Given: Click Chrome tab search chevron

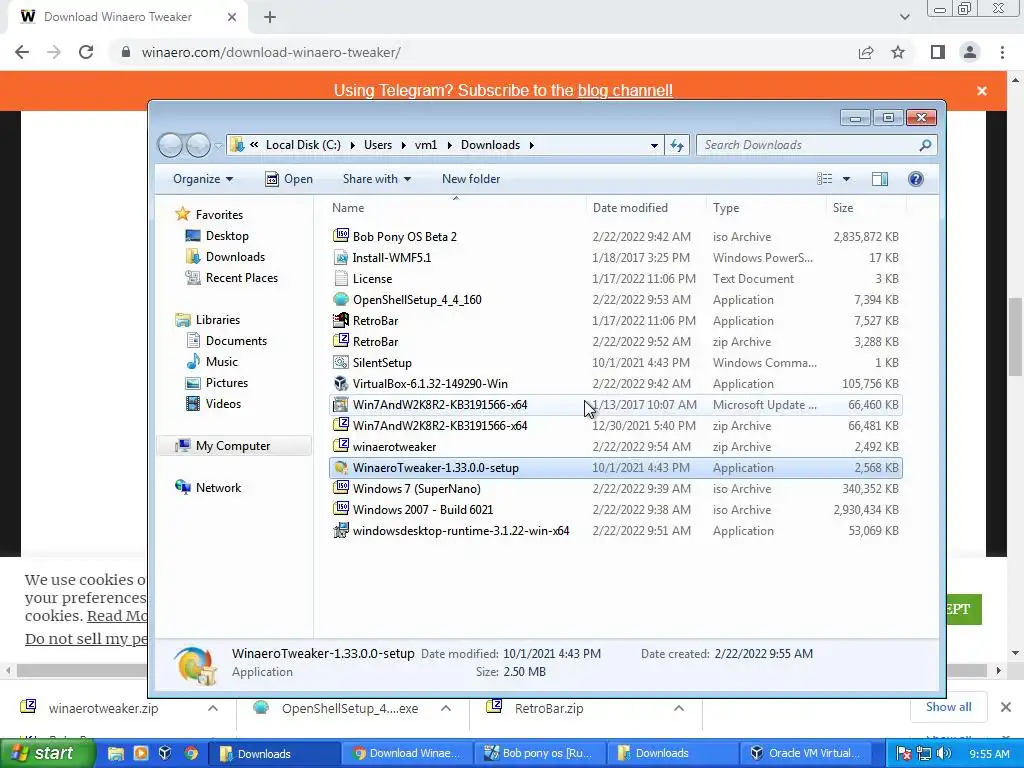Looking at the screenshot, I should pyautogui.click(x=904, y=17).
